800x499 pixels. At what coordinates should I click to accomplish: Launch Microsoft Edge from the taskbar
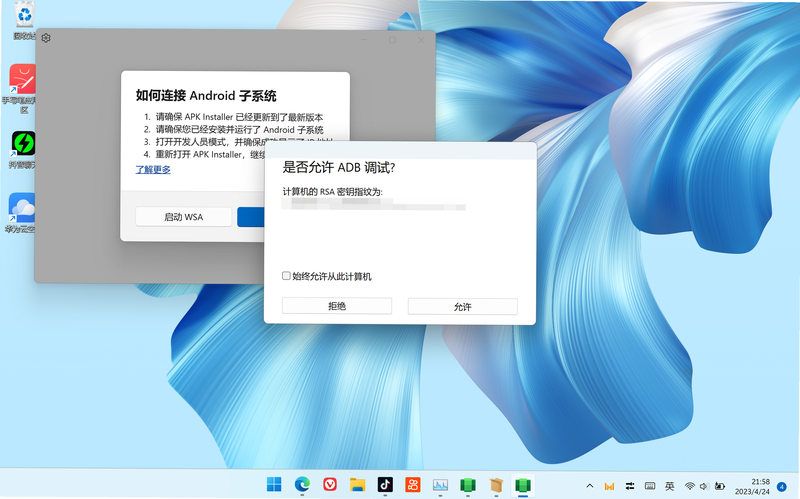pyautogui.click(x=302, y=484)
